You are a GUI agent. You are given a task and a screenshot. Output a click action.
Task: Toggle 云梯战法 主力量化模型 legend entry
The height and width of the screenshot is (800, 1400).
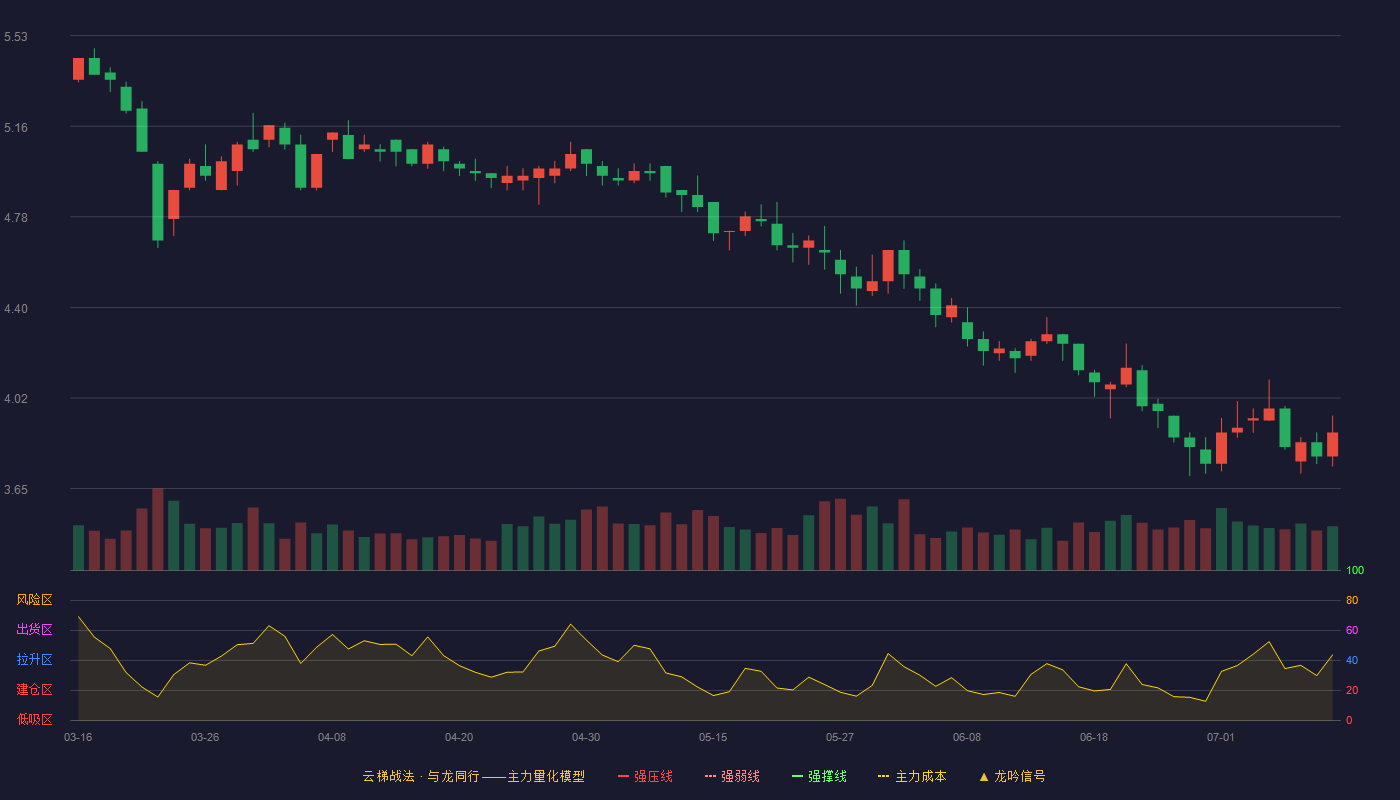[473, 776]
